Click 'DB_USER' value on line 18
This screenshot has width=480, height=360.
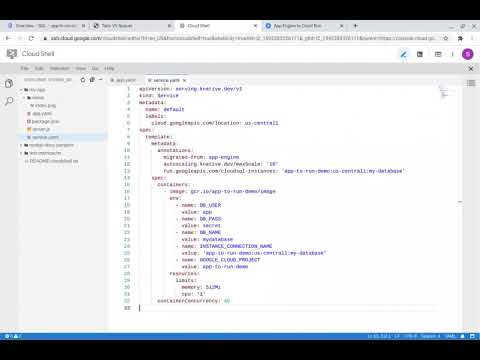(210, 205)
